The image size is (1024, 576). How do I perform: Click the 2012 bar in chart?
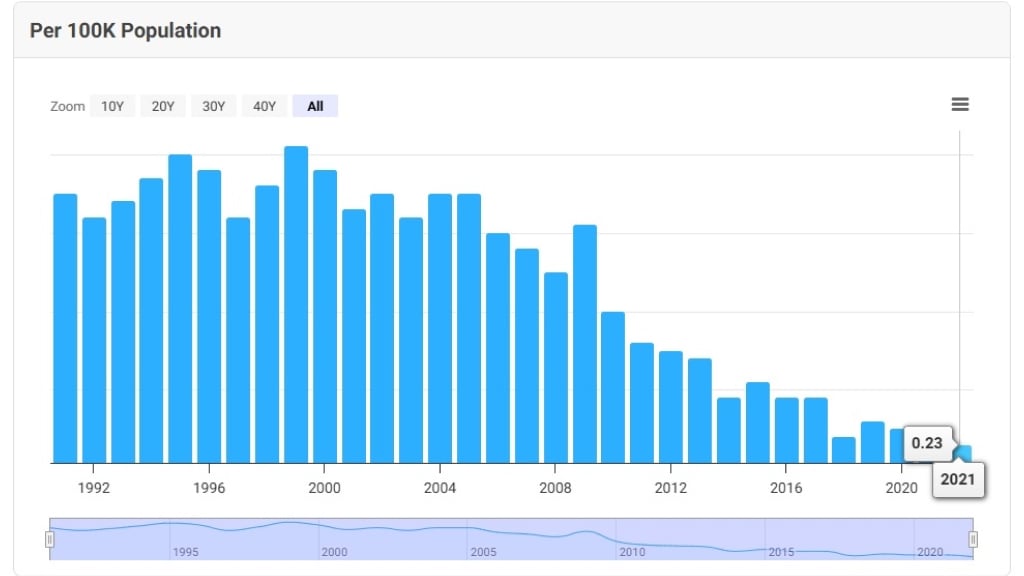click(x=671, y=407)
